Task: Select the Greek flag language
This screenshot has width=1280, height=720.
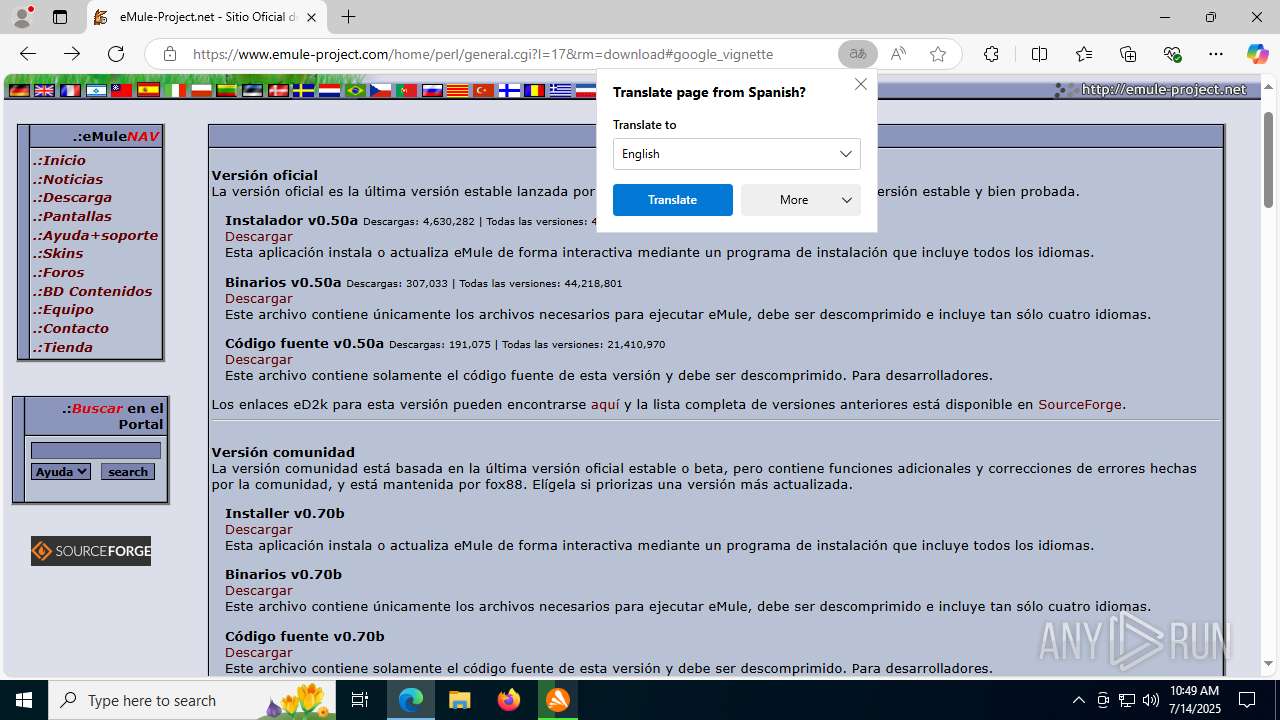Action: coord(560,90)
